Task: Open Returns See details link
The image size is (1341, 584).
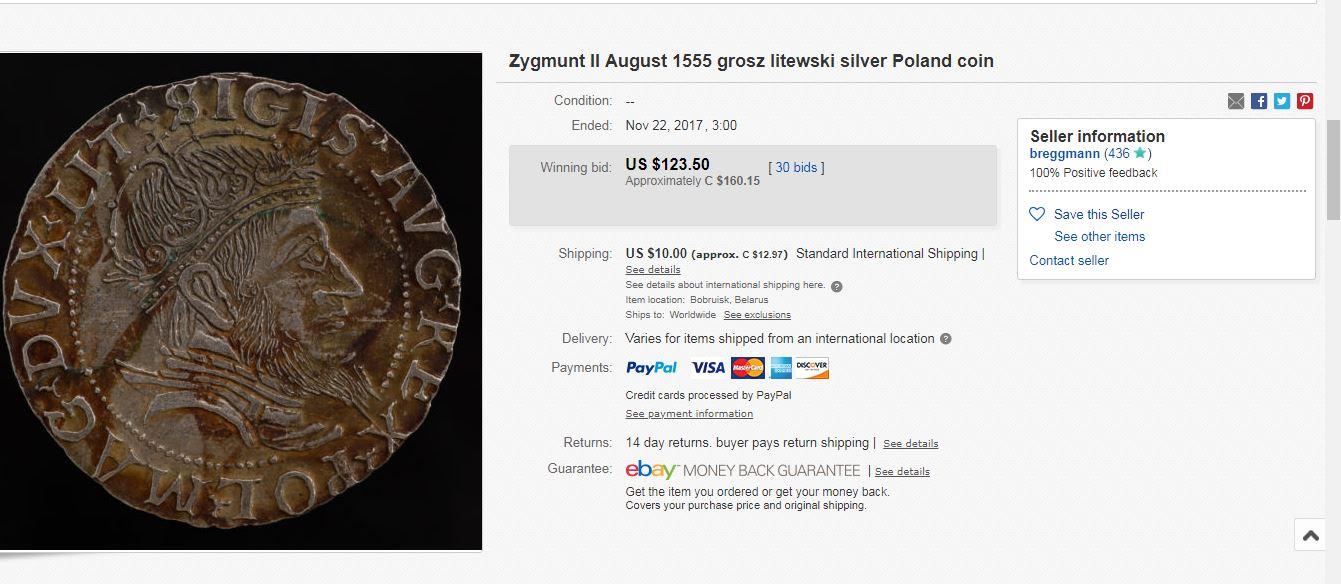Action: pos(911,444)
